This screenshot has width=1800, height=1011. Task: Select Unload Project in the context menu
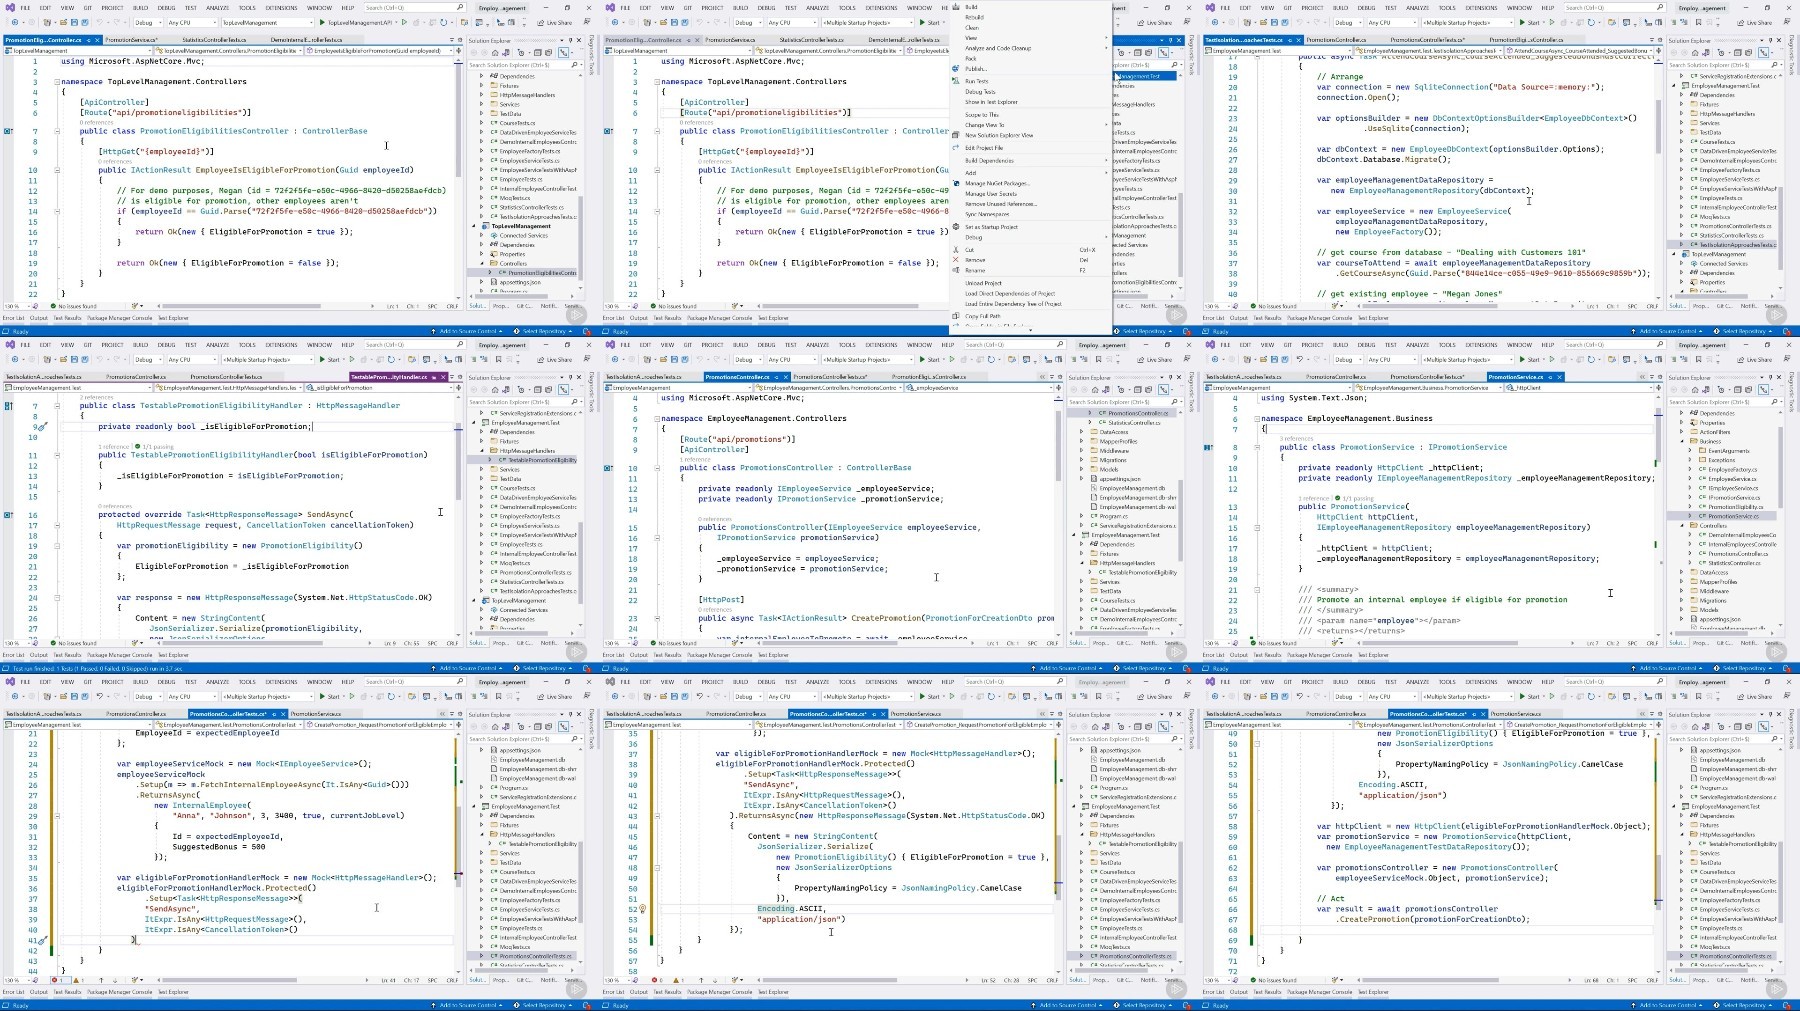(x=1030, y=283)
